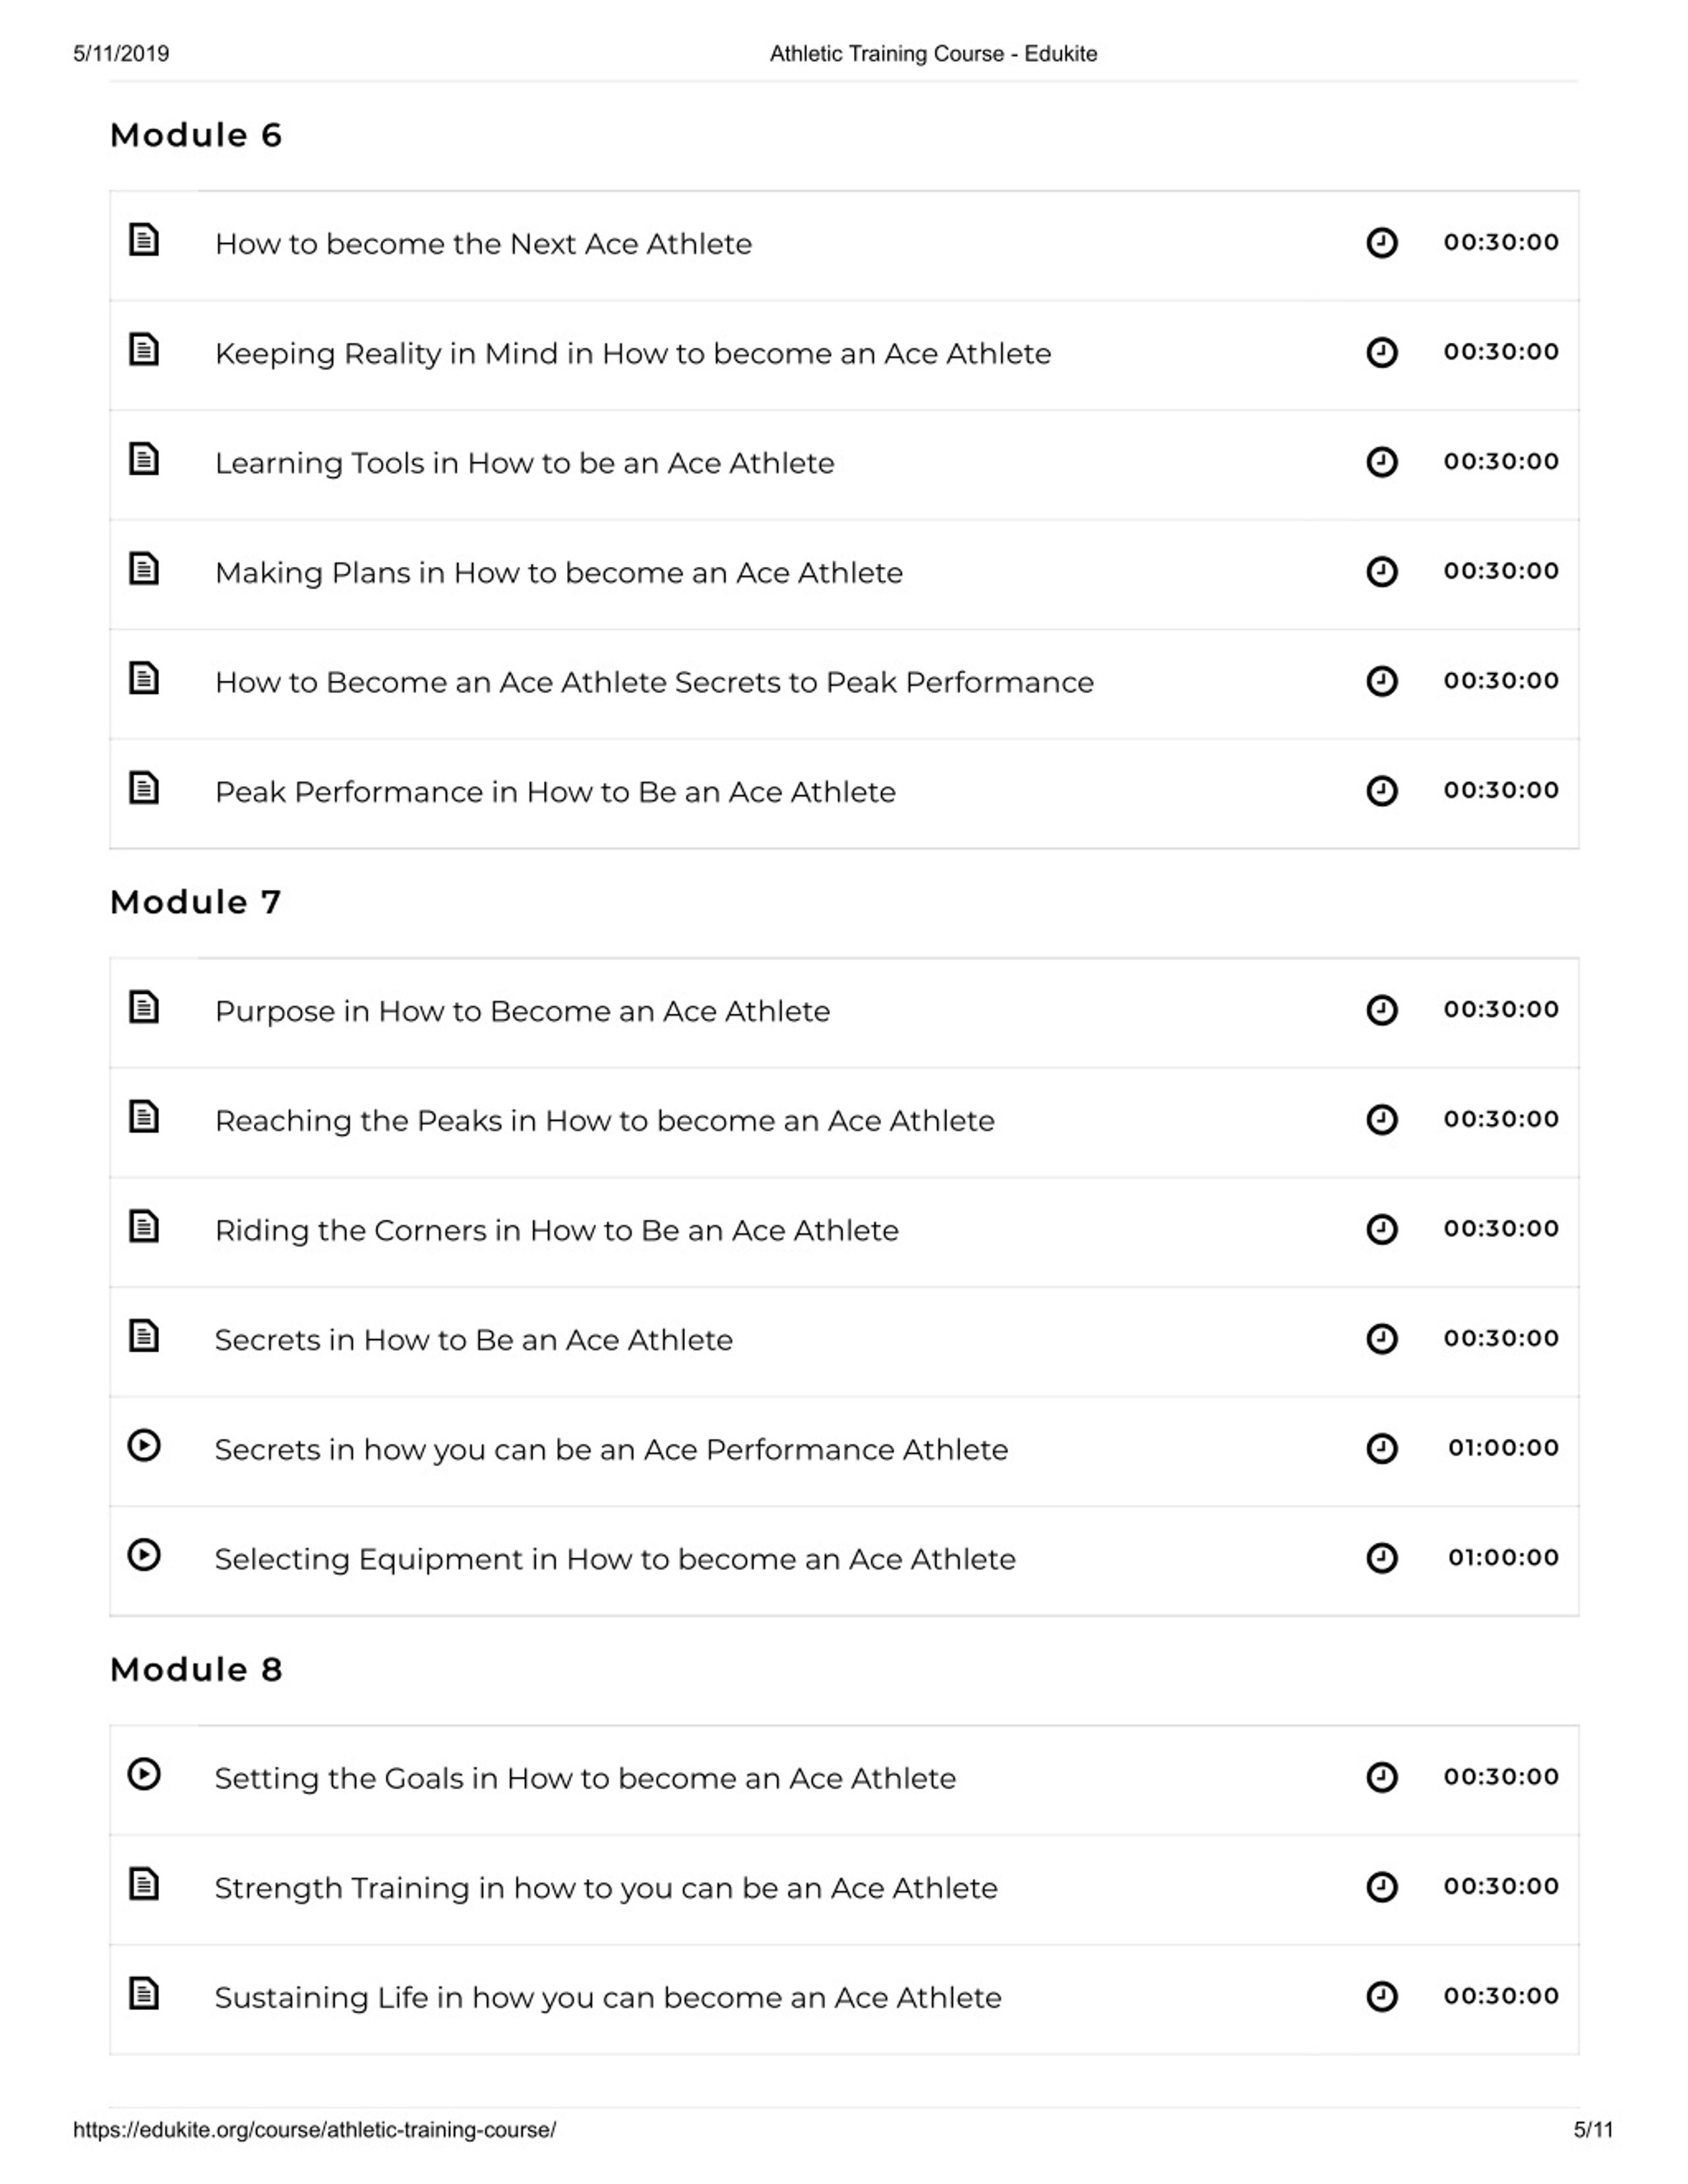This screenshot has height=2184, width=1688.
Task: Click clock icon on 'Purpose in How to Become' row
Action: point(1382,1010)
